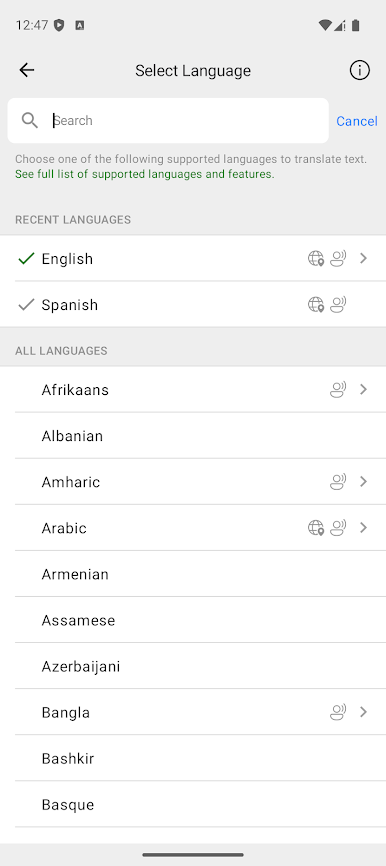Tap English's speech conversation icon

coord(338,258)
